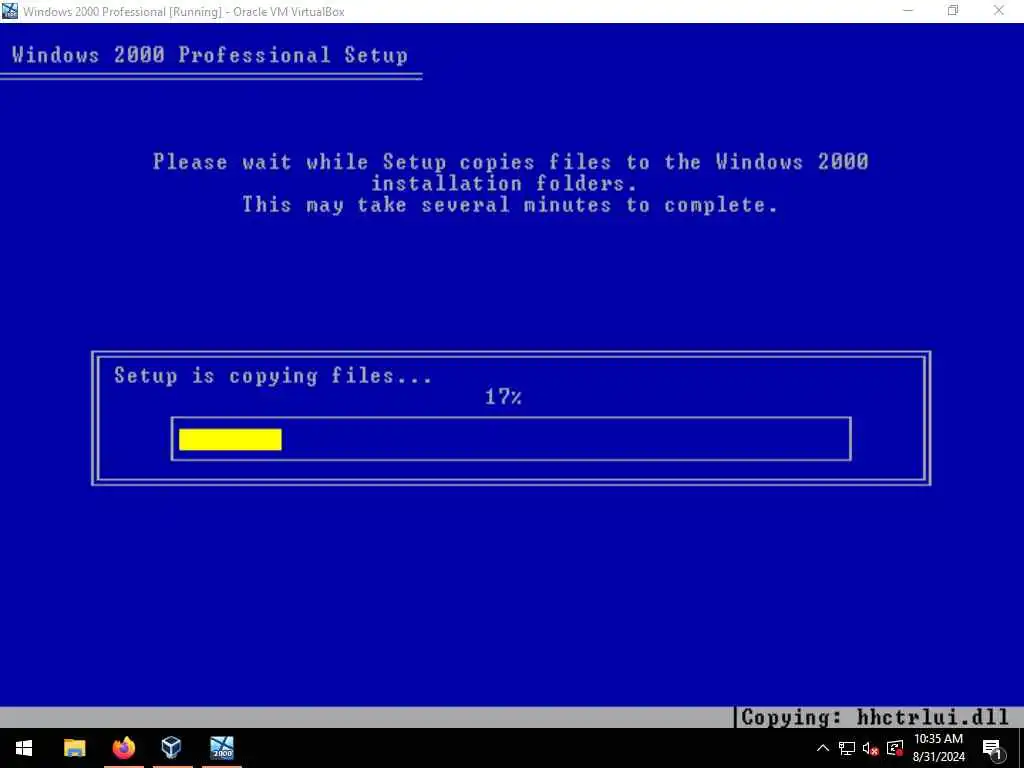Close the VirtualBox VM window
Screen dimensions: 1024x768
pos(999,11)
